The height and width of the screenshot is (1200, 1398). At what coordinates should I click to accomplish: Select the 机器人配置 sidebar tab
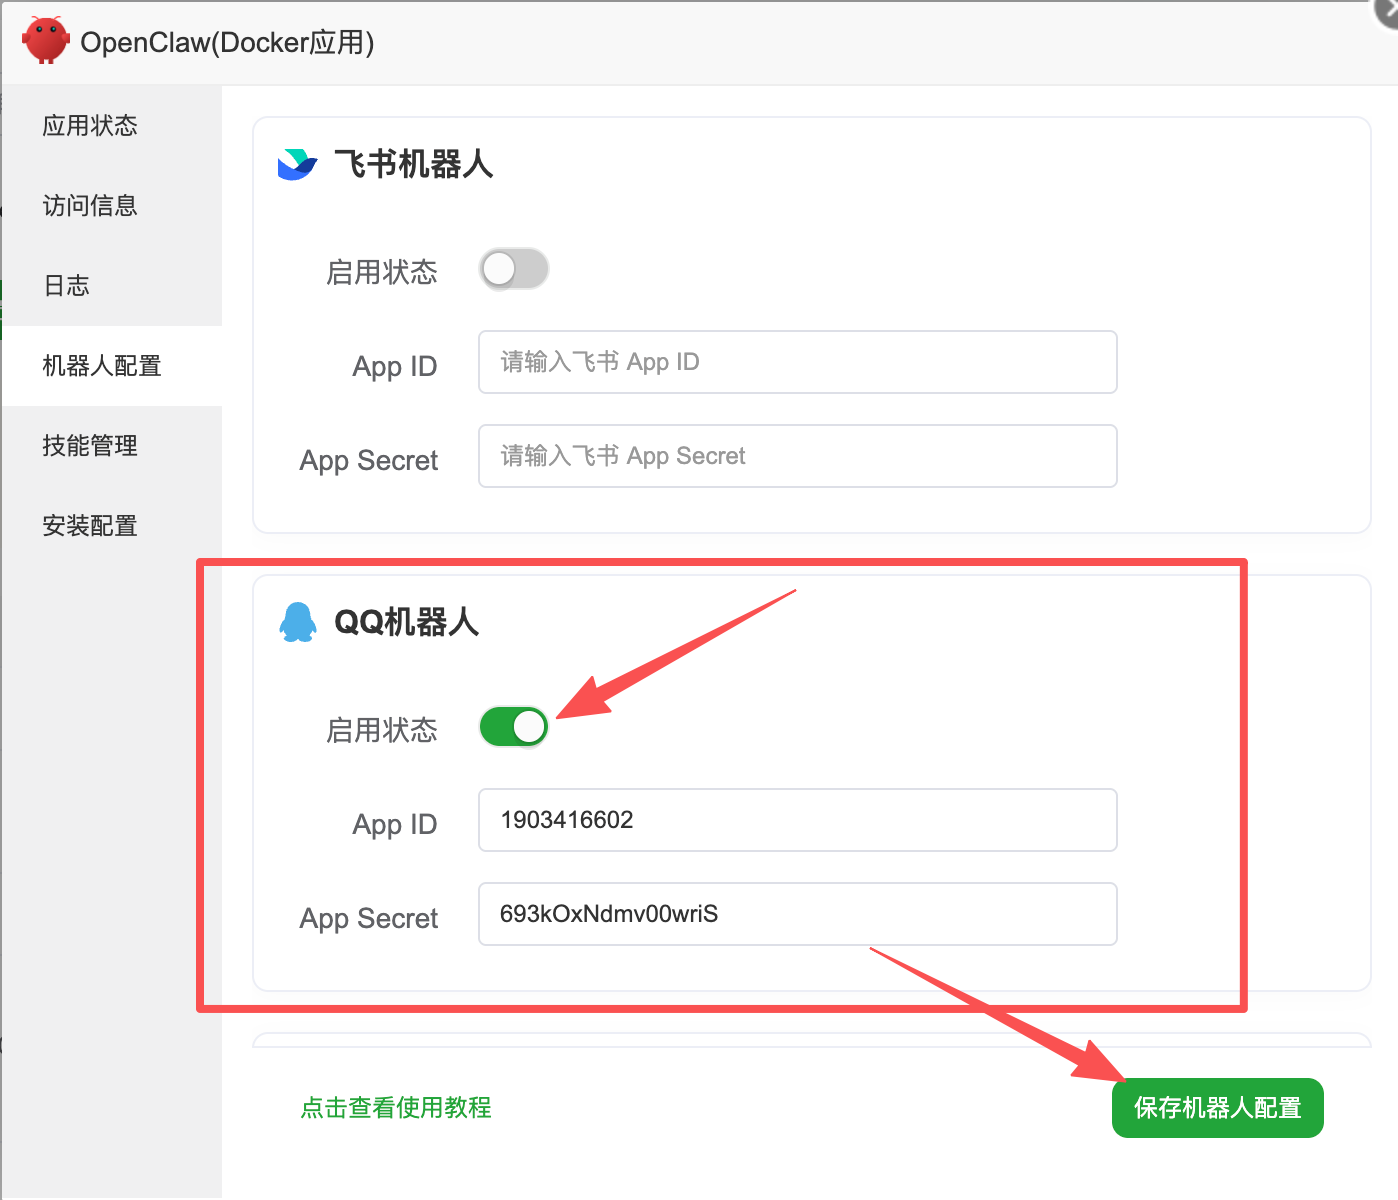(102, 366)
